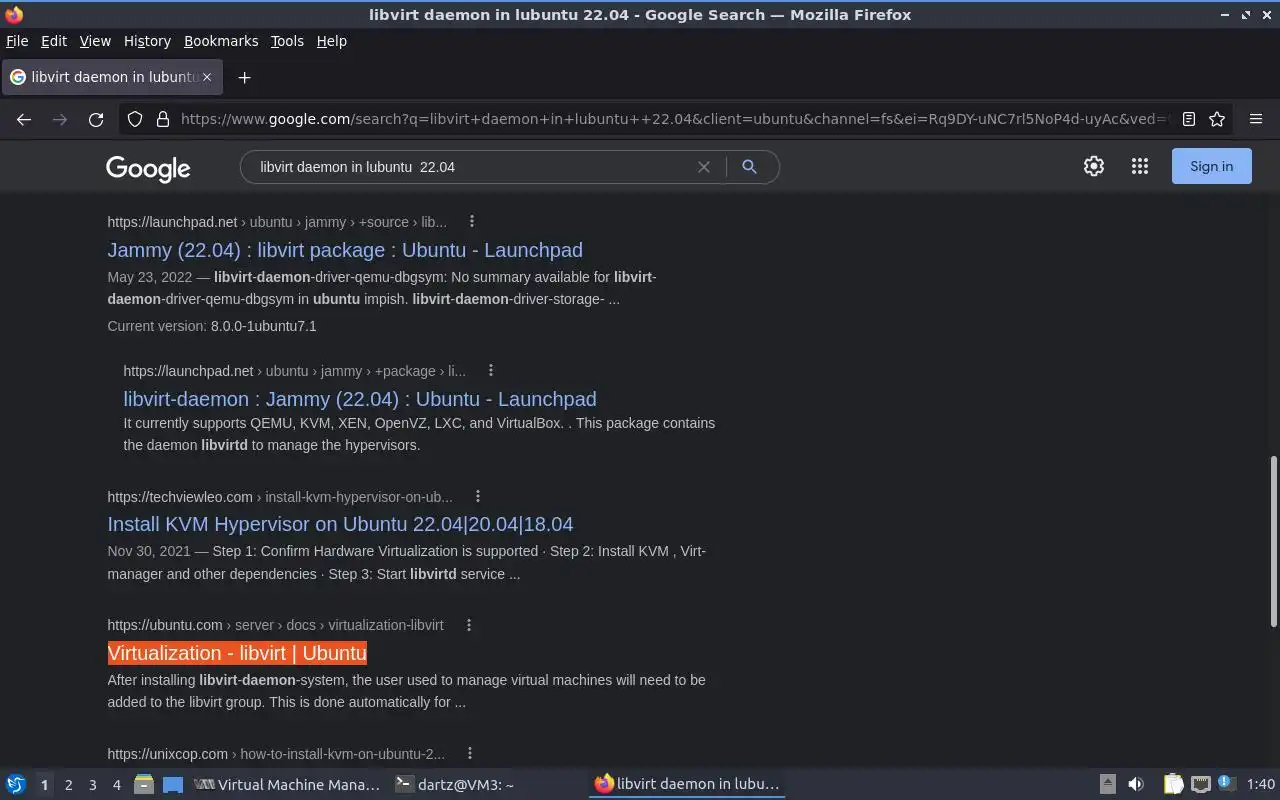1280x800 pixels.
Task: Close the libvirt daemon search tab
Action: (x=208, y=77)
